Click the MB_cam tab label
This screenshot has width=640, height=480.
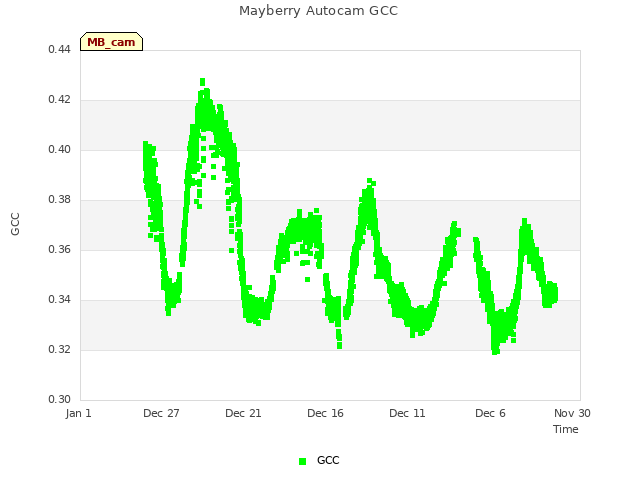click(111, 42)
